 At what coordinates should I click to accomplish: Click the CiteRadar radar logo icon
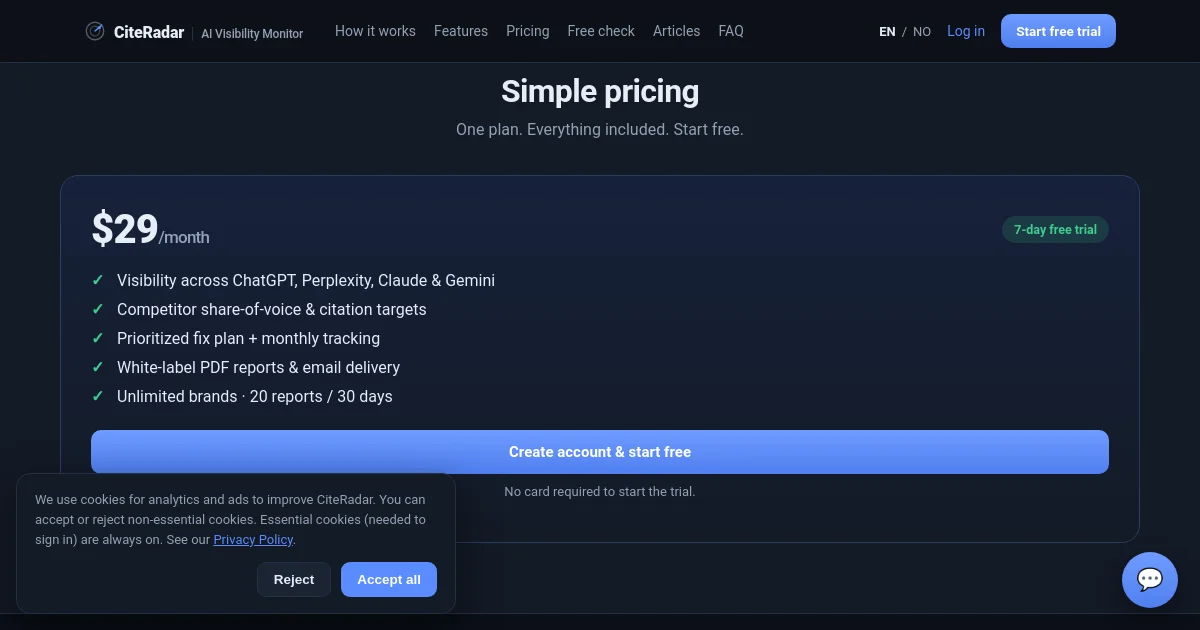tap(95, 31)
